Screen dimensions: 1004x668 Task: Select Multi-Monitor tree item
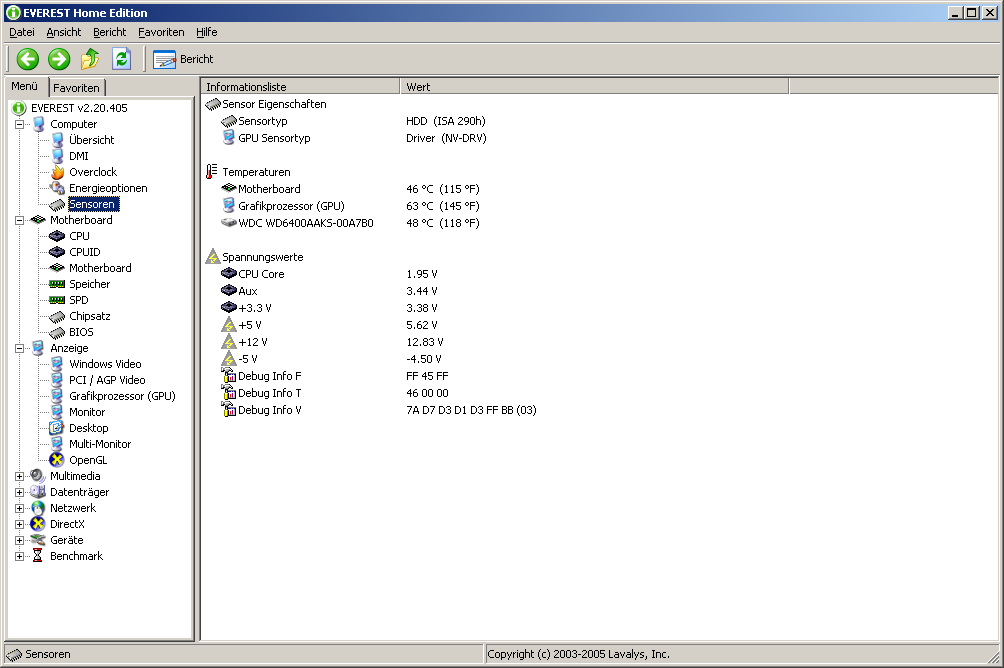(x=100, y=444)
